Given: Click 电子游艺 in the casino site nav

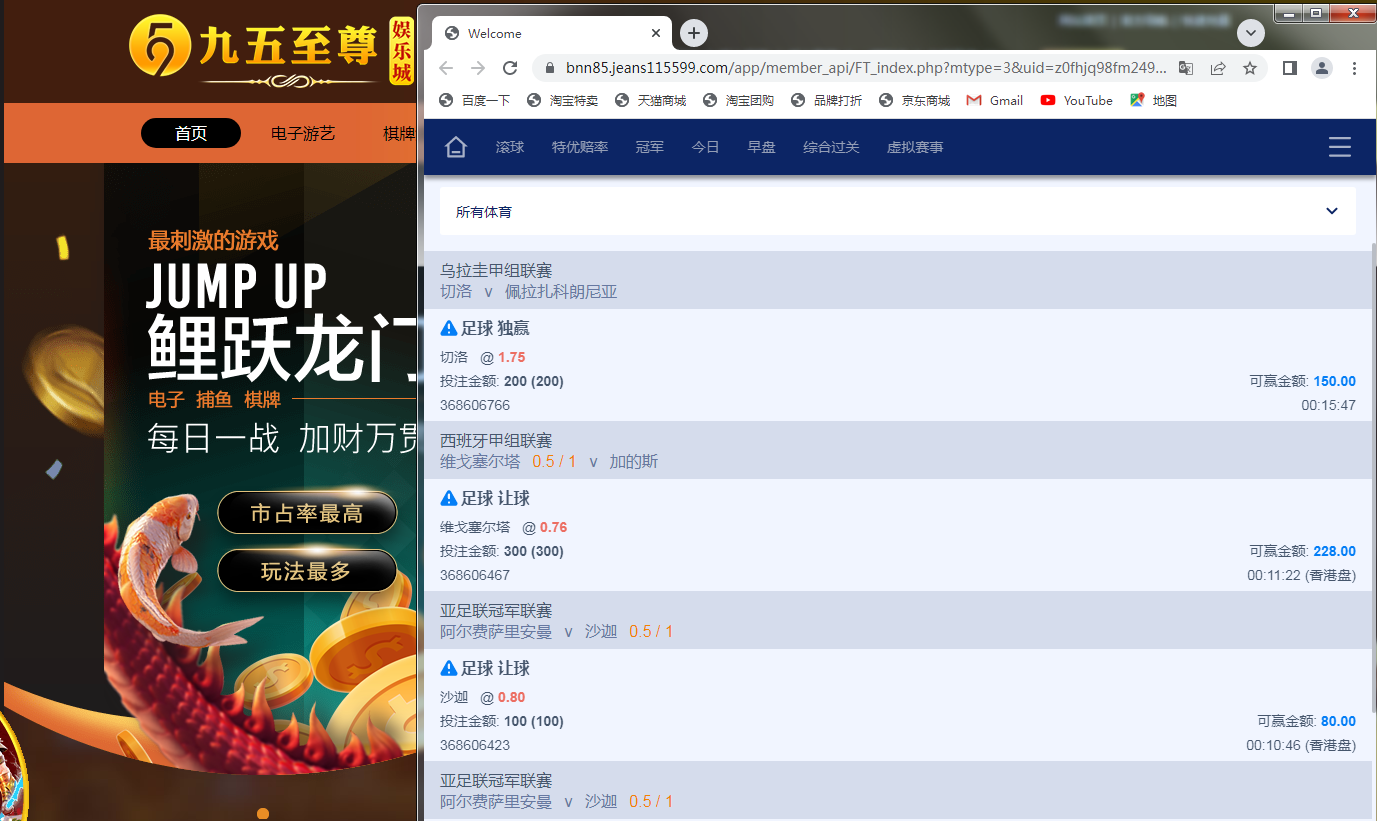Looking at the screenshot, I should point(303,133).
